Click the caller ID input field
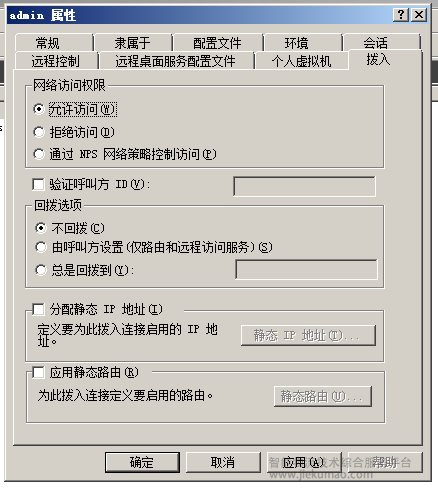This screenshot has width=438, height=491. point(305,187)
